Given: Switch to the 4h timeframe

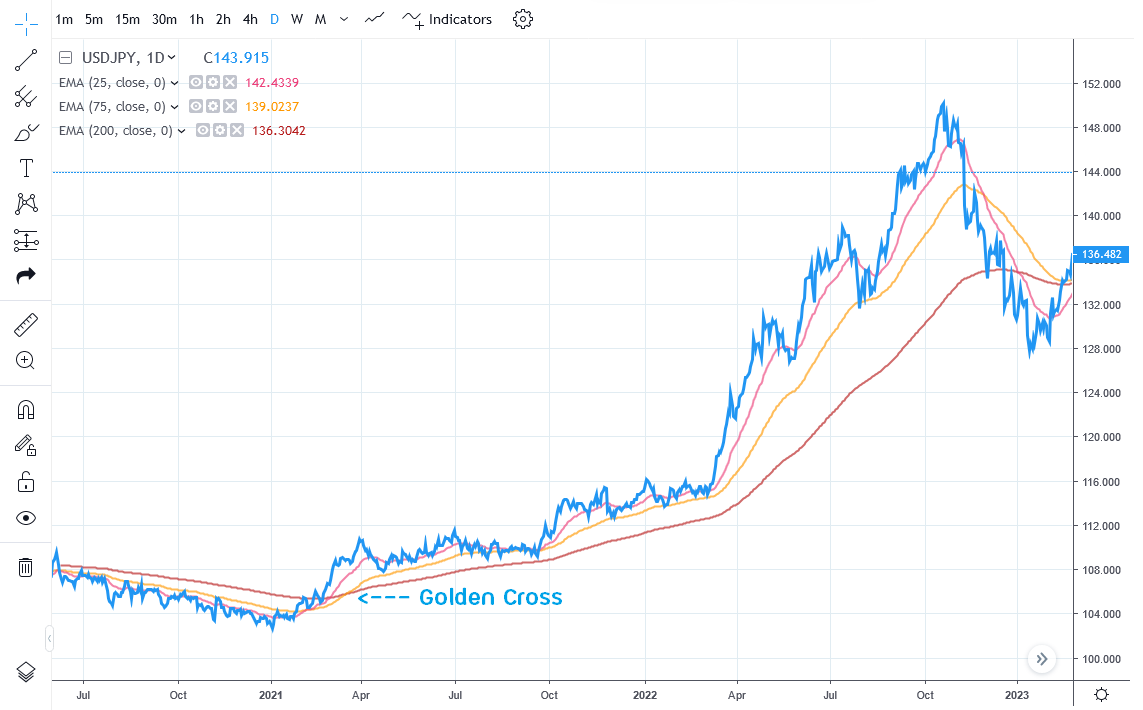Looking at the screenshot, I should click(x=250, y=19).
